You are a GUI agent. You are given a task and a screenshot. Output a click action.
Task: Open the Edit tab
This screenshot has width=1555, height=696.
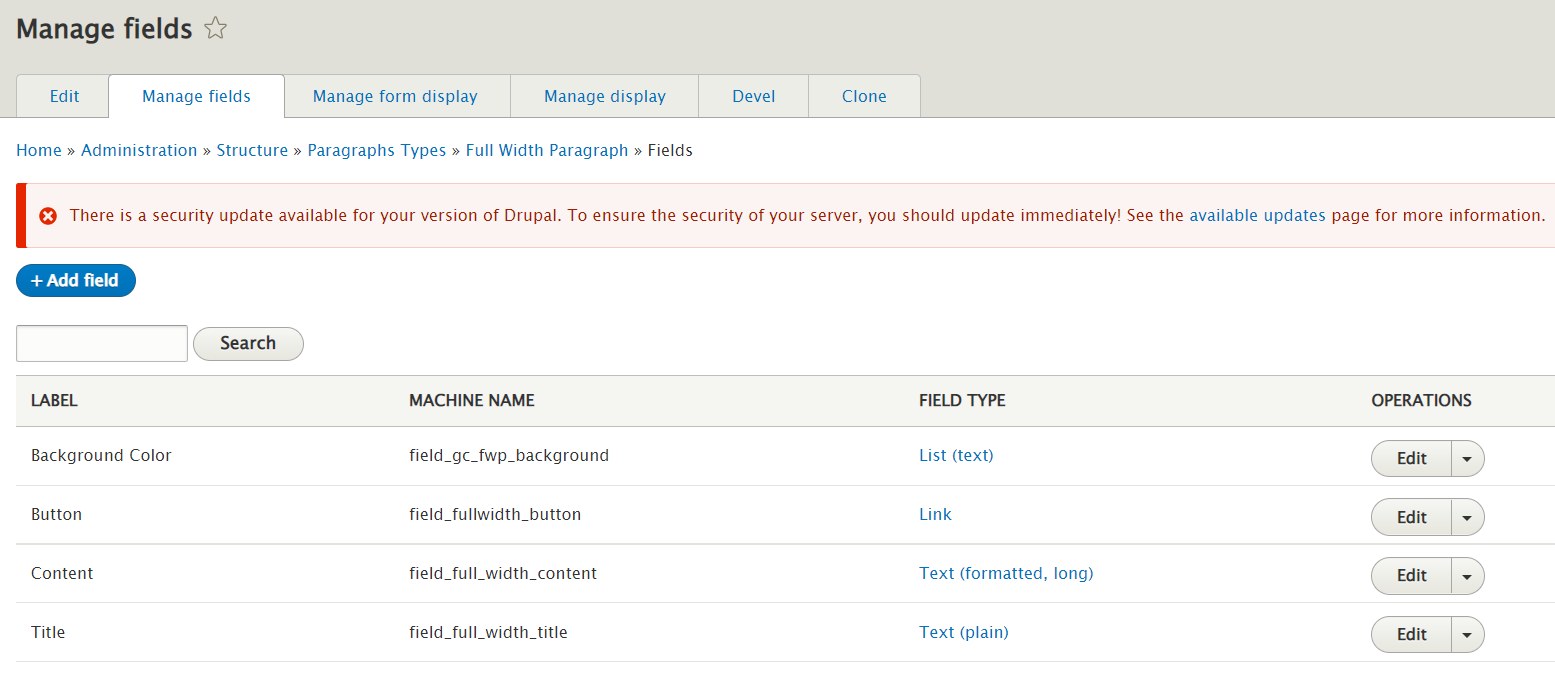(64, 96)
